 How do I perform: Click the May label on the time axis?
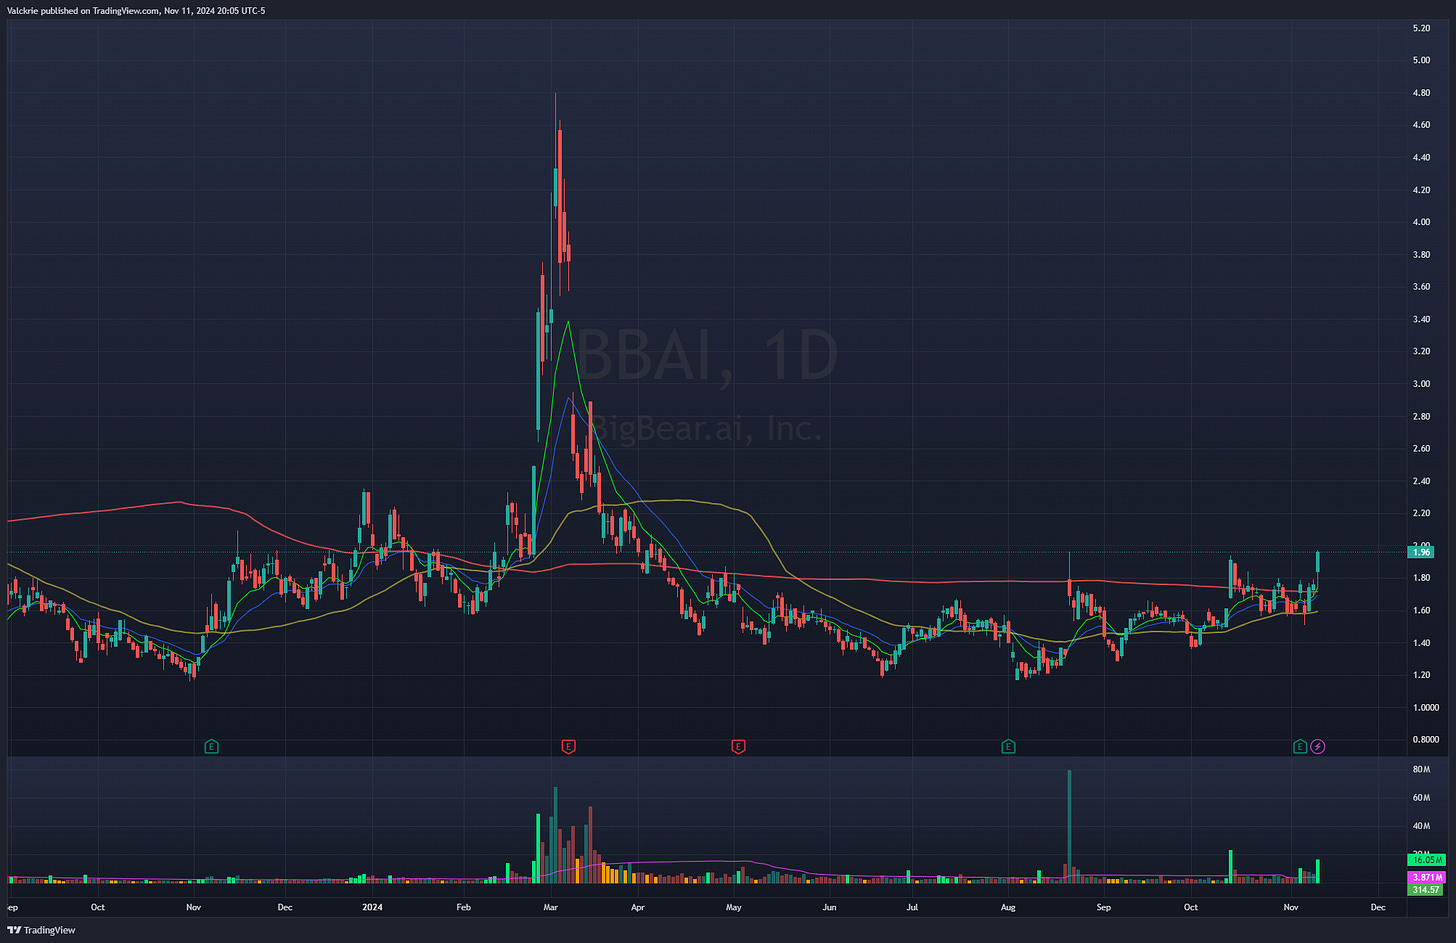[x=734, y=908]
